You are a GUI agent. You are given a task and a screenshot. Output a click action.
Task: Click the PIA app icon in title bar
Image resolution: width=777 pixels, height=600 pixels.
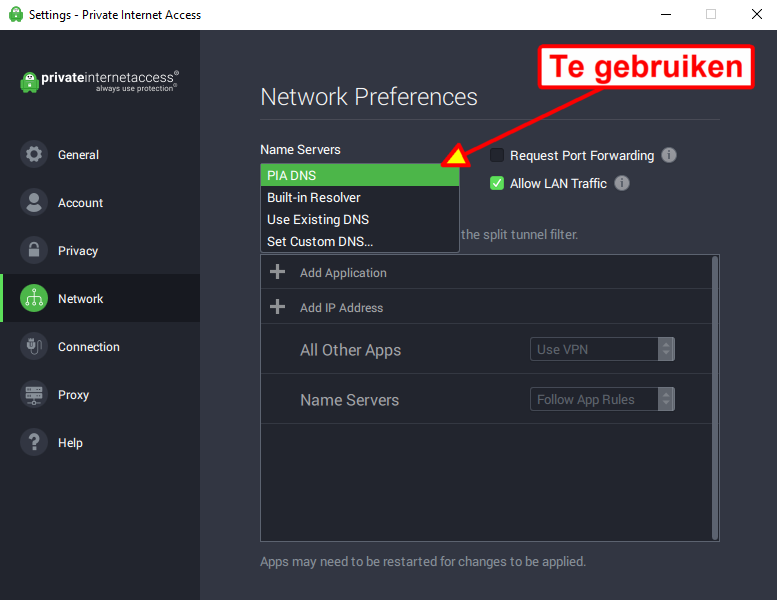click(16, 14)
